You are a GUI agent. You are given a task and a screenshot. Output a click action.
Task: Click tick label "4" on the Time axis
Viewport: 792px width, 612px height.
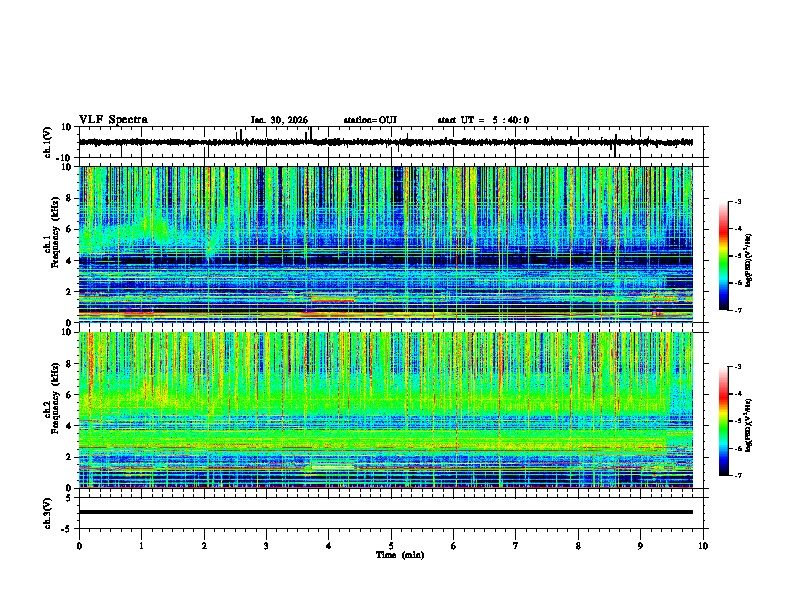[x=329, y=546]
